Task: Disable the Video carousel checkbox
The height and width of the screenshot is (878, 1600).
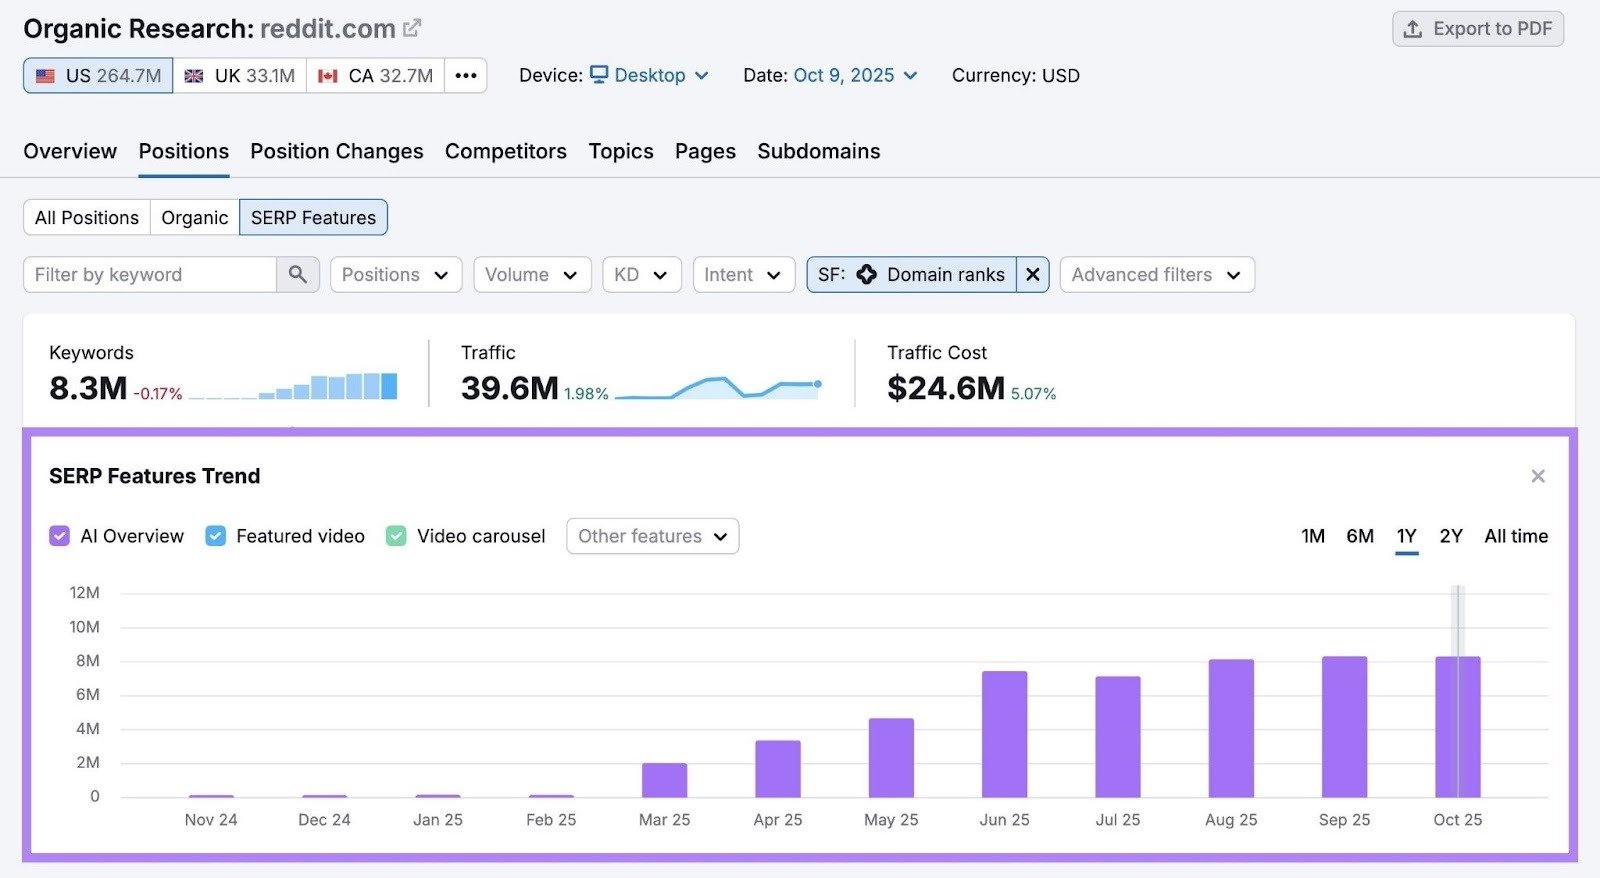Action: [396, 536]
